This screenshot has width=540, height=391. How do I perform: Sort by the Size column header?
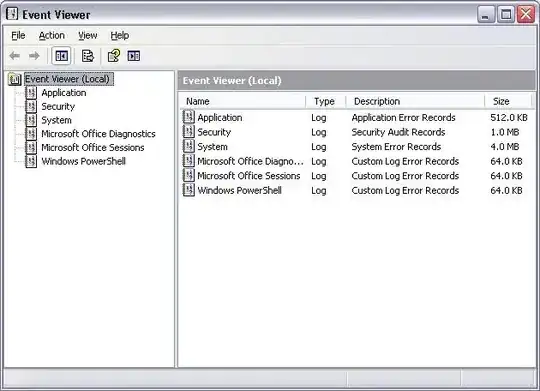click(x=508, y=101)
